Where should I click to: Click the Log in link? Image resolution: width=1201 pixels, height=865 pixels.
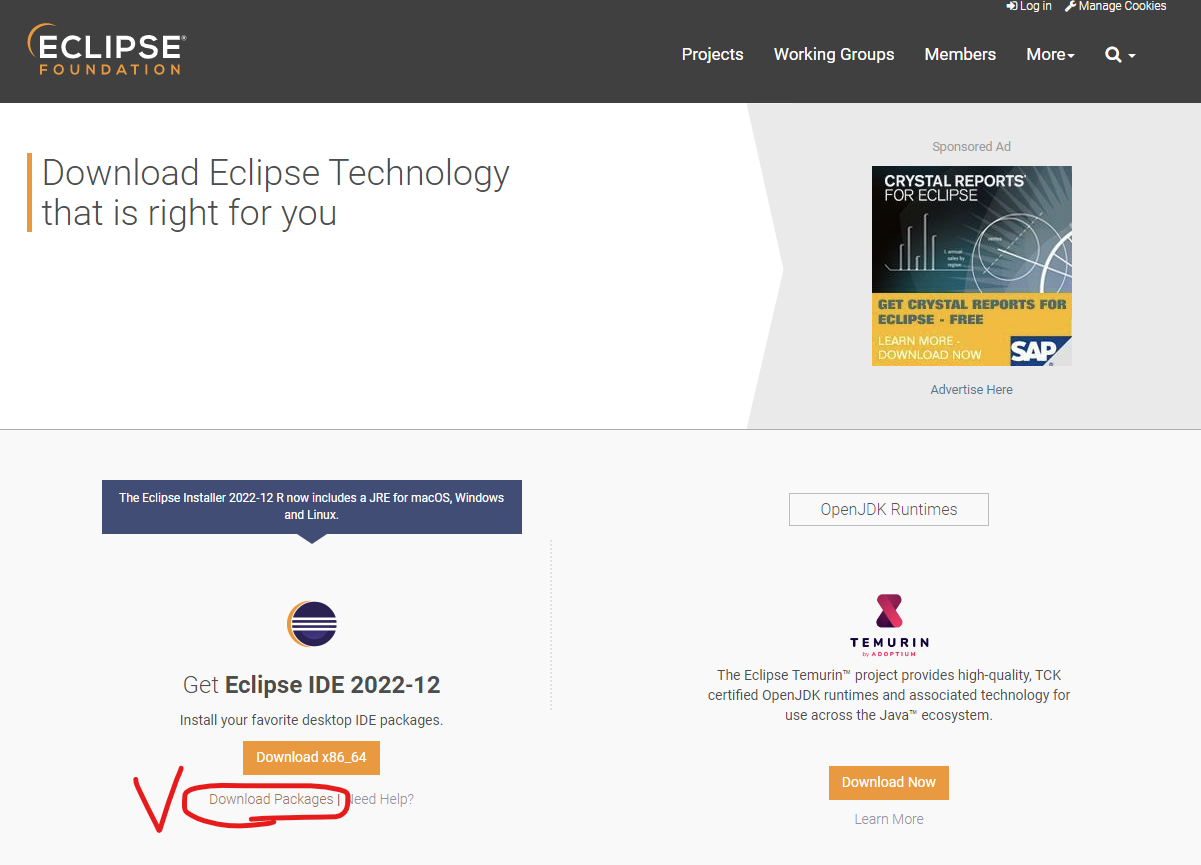[1029, 6]
